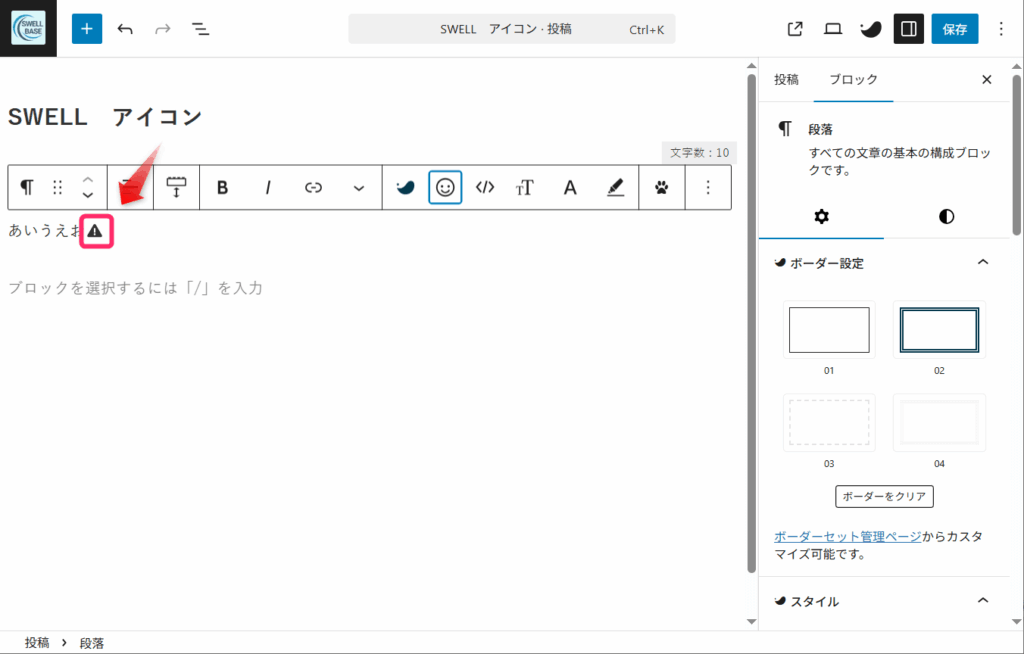
Task: Open the more rich text options dropdown
Action: [x=359, y=188]
